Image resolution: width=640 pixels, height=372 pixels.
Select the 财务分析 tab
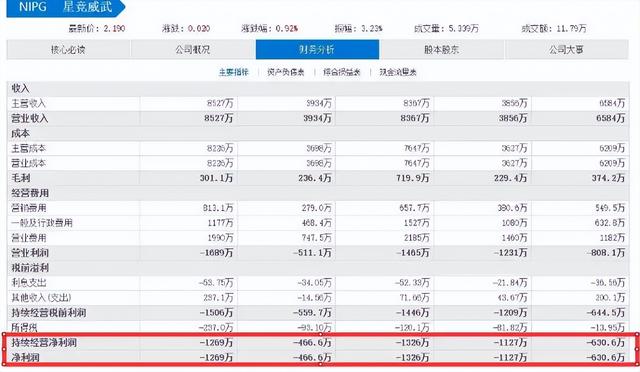click(x=317, y=49)
